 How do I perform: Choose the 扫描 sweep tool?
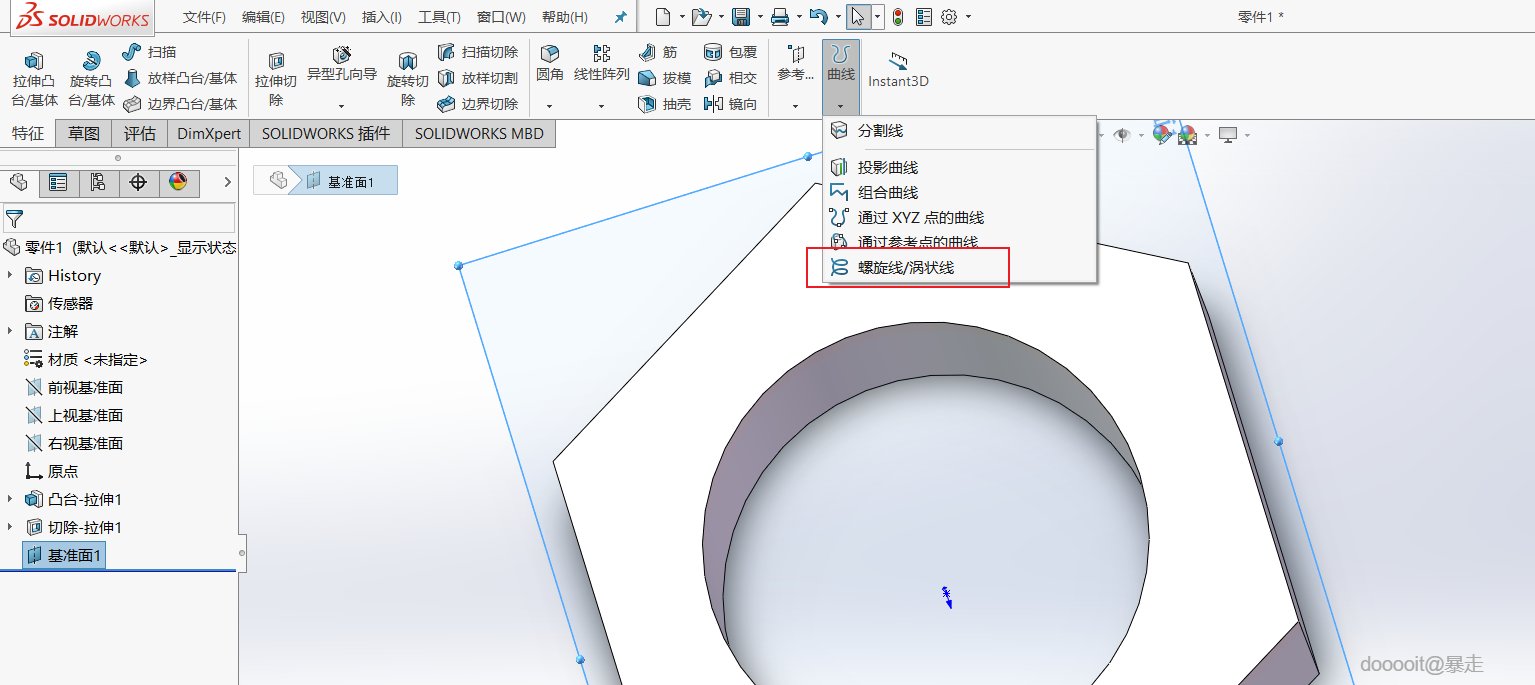point(150,52)
